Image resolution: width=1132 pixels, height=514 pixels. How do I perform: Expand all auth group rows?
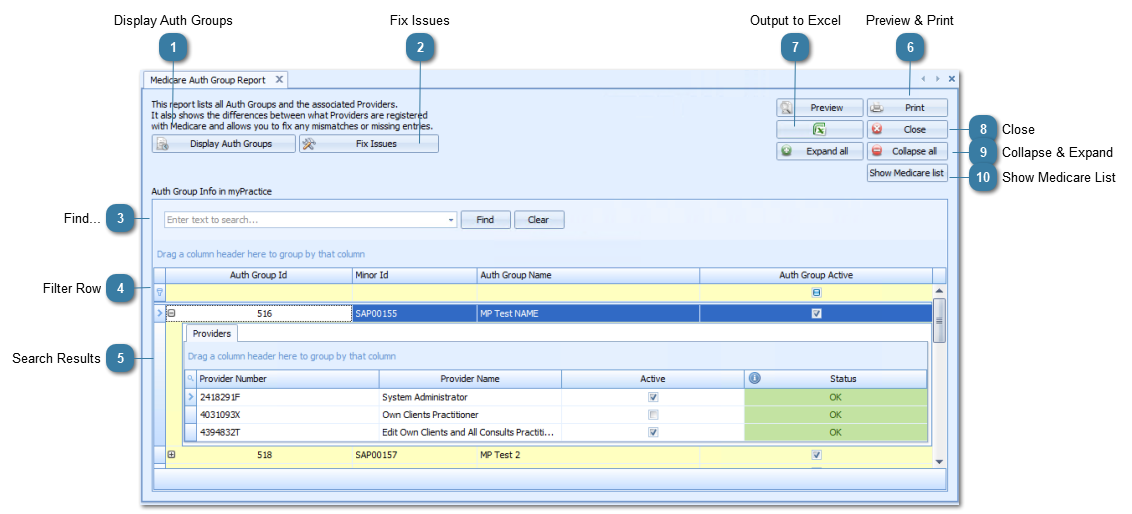tap(820, 152)
